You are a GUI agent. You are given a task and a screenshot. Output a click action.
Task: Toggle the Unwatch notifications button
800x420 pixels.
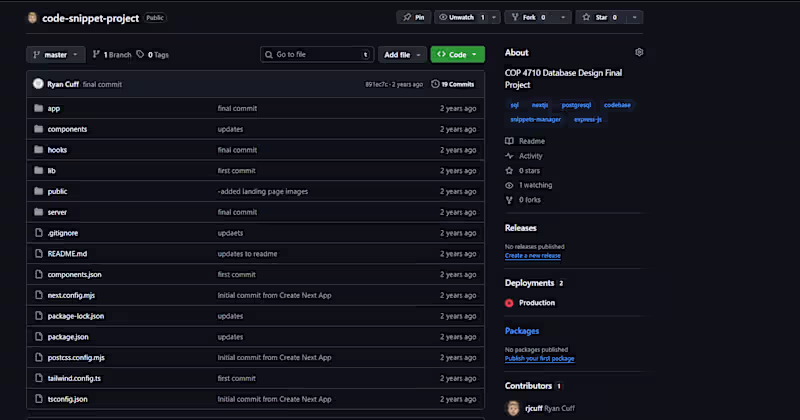click(461, 17)
